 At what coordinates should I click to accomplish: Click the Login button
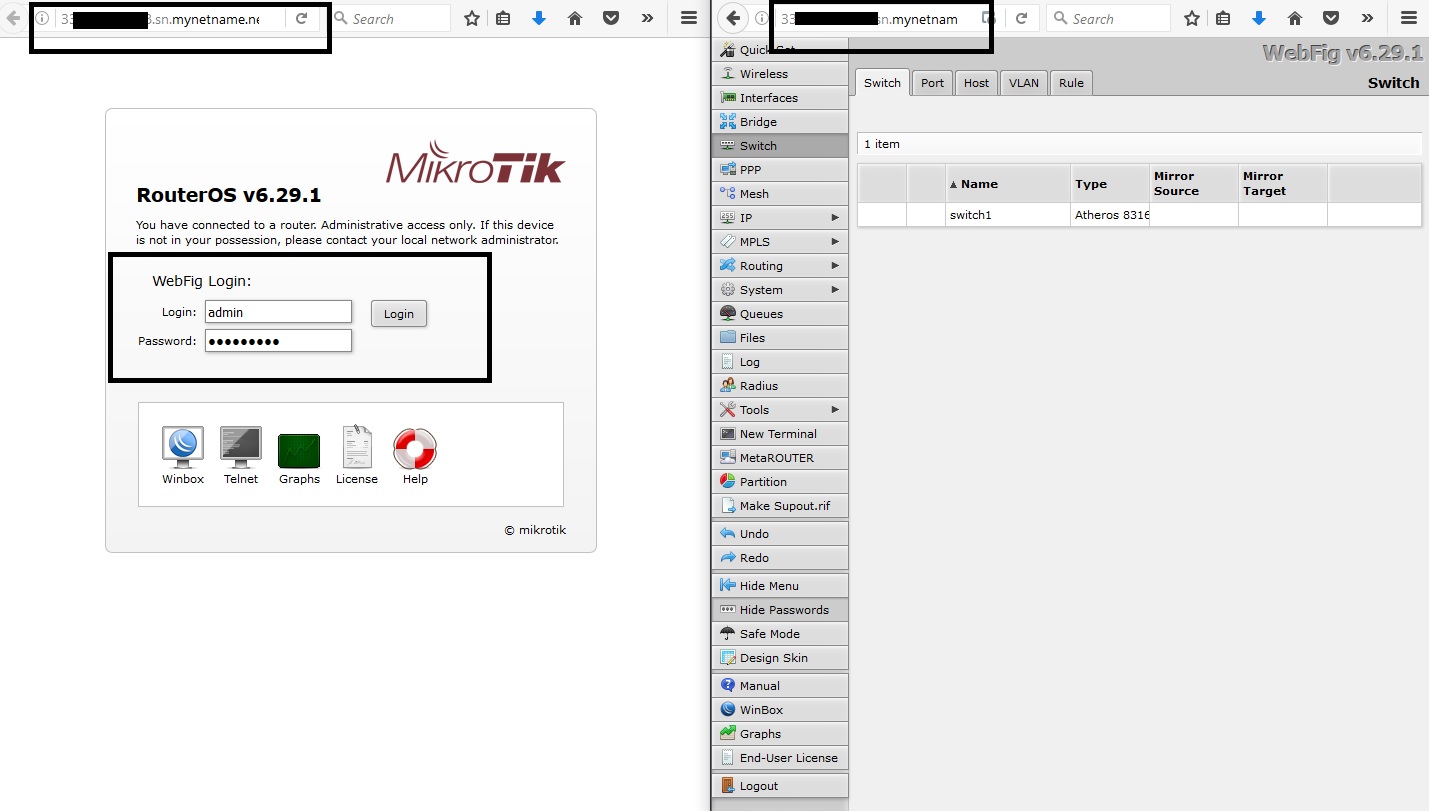click(399, 313)
